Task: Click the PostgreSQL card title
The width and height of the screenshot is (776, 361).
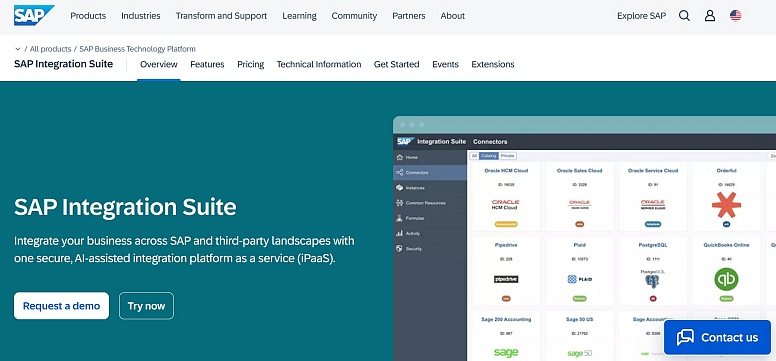Action: point(653,245)
